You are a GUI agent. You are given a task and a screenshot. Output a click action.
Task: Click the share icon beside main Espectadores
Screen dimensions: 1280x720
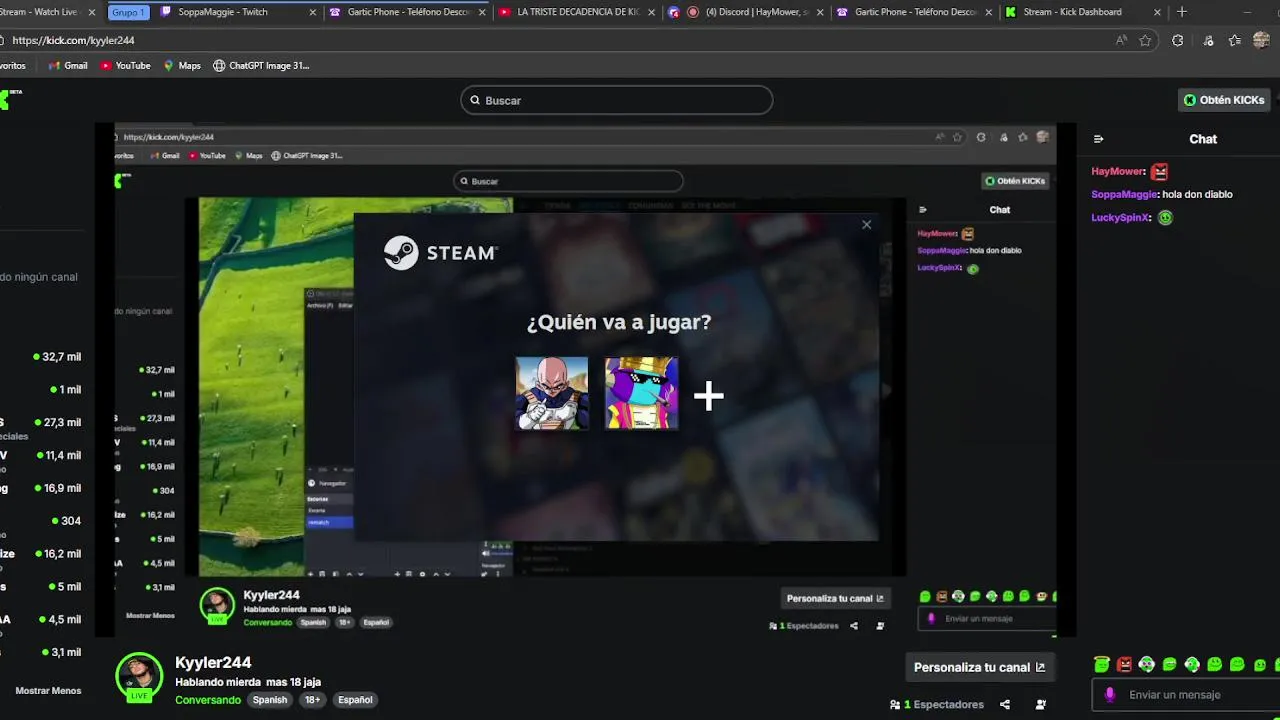1005,705
